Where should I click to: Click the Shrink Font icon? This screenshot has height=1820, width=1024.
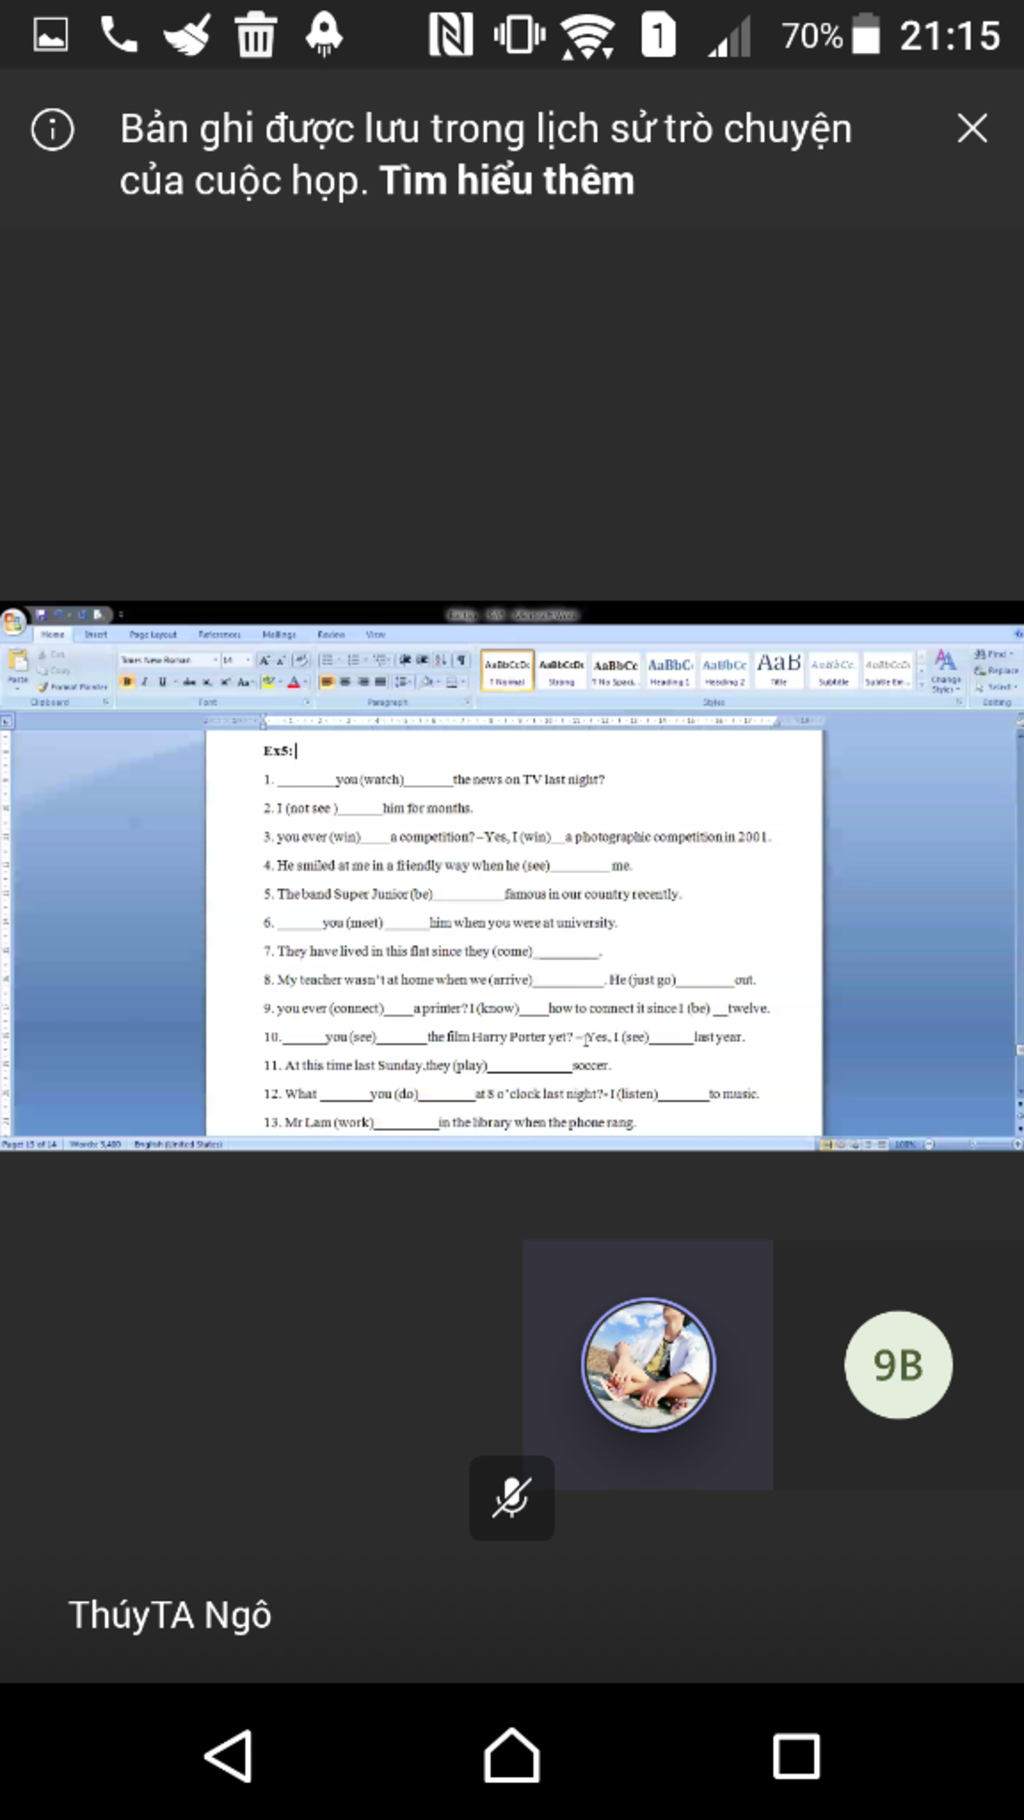(x=281, y=660)
